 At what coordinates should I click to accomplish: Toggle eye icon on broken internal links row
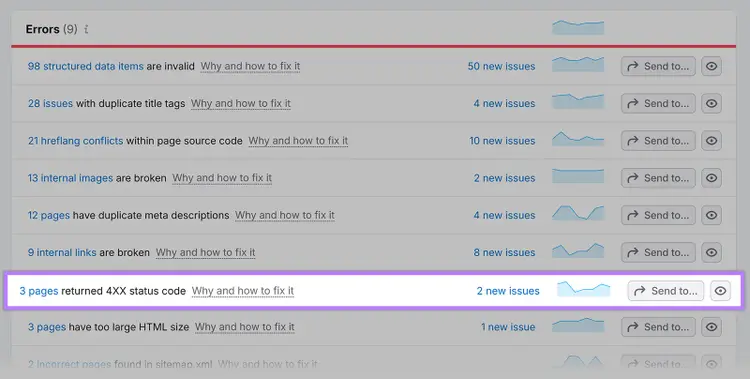coord(711,252)
